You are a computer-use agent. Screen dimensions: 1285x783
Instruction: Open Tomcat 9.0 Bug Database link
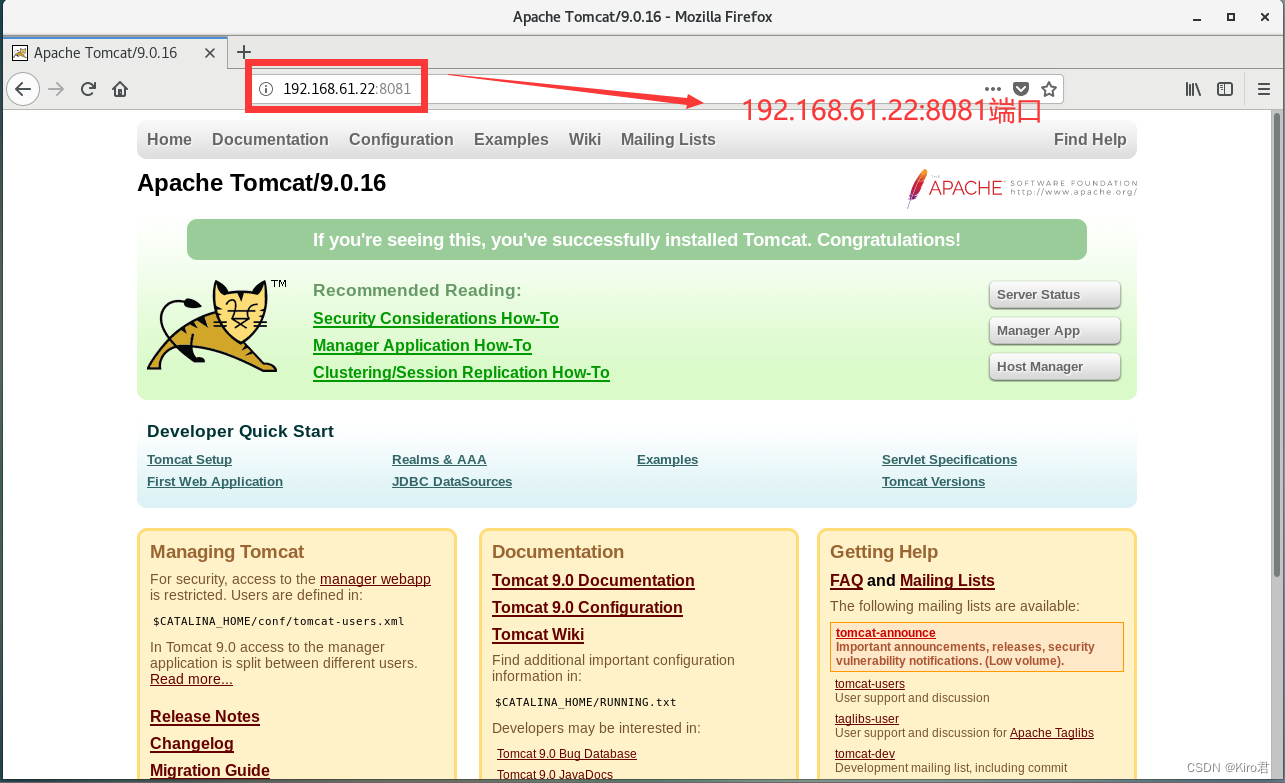click(567, 754)
